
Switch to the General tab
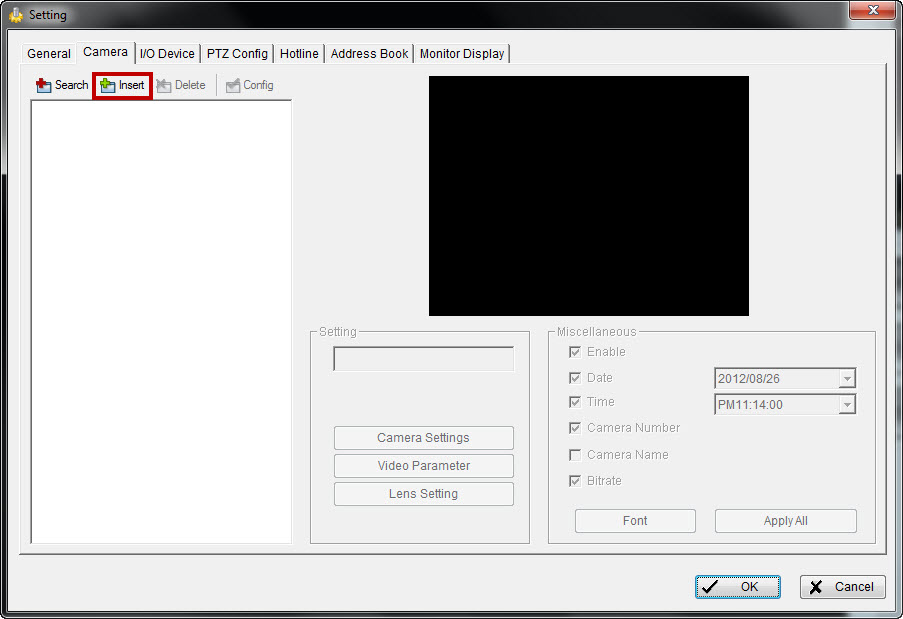49,54
